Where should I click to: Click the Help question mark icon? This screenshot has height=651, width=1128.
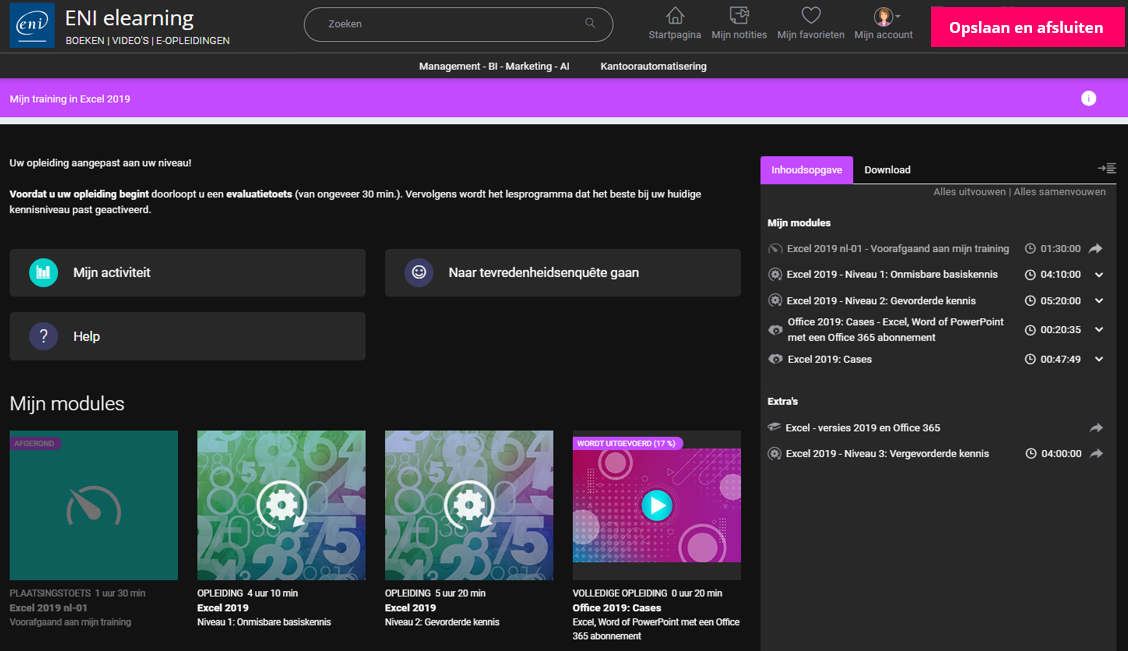click(x=43, y=336)
